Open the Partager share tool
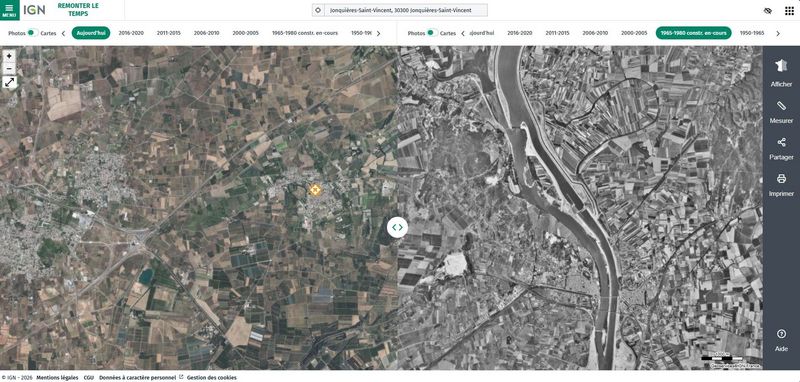800x382 pixels. 781,149
